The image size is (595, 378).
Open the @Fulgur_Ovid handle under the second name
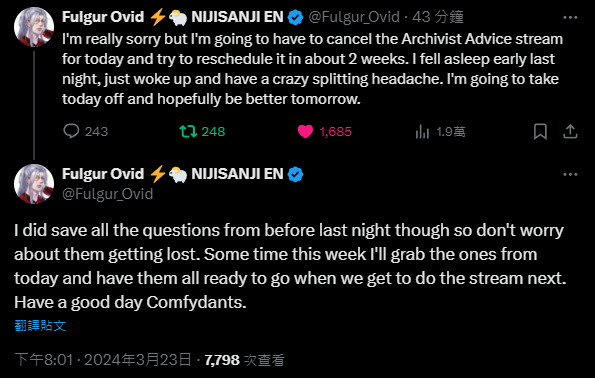107,194
